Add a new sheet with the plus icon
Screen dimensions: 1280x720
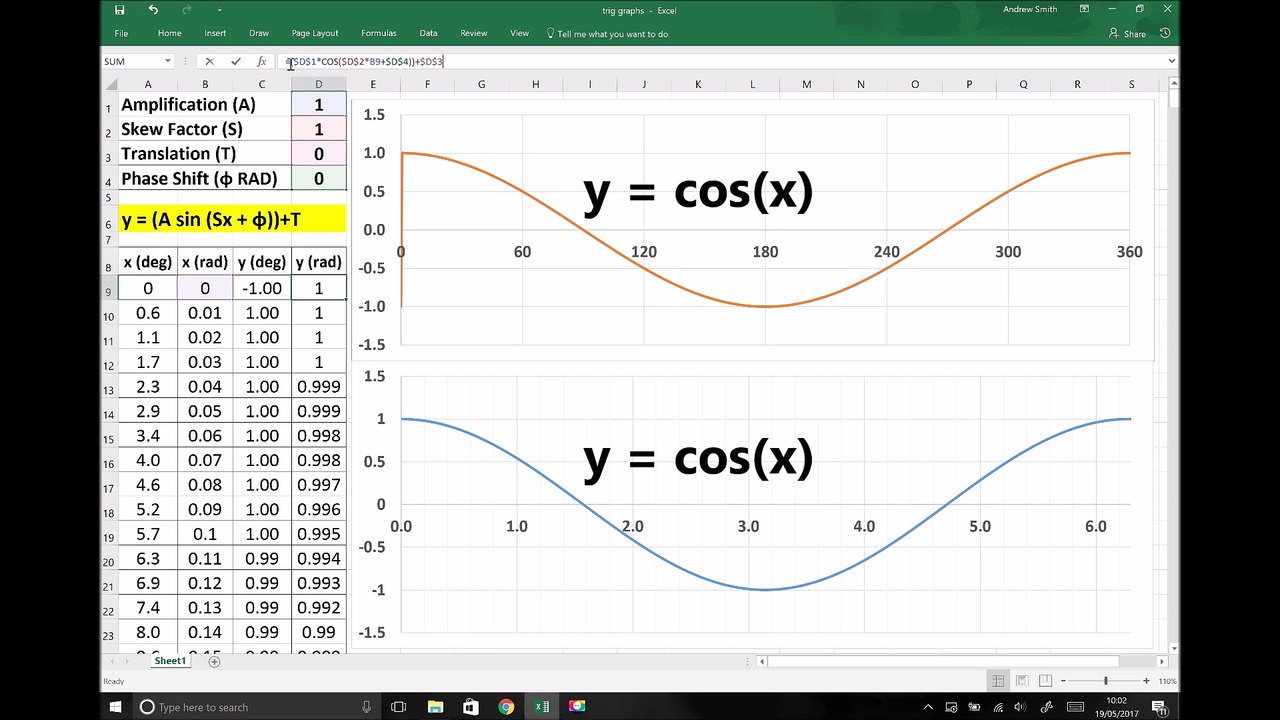tap(214, 661)
